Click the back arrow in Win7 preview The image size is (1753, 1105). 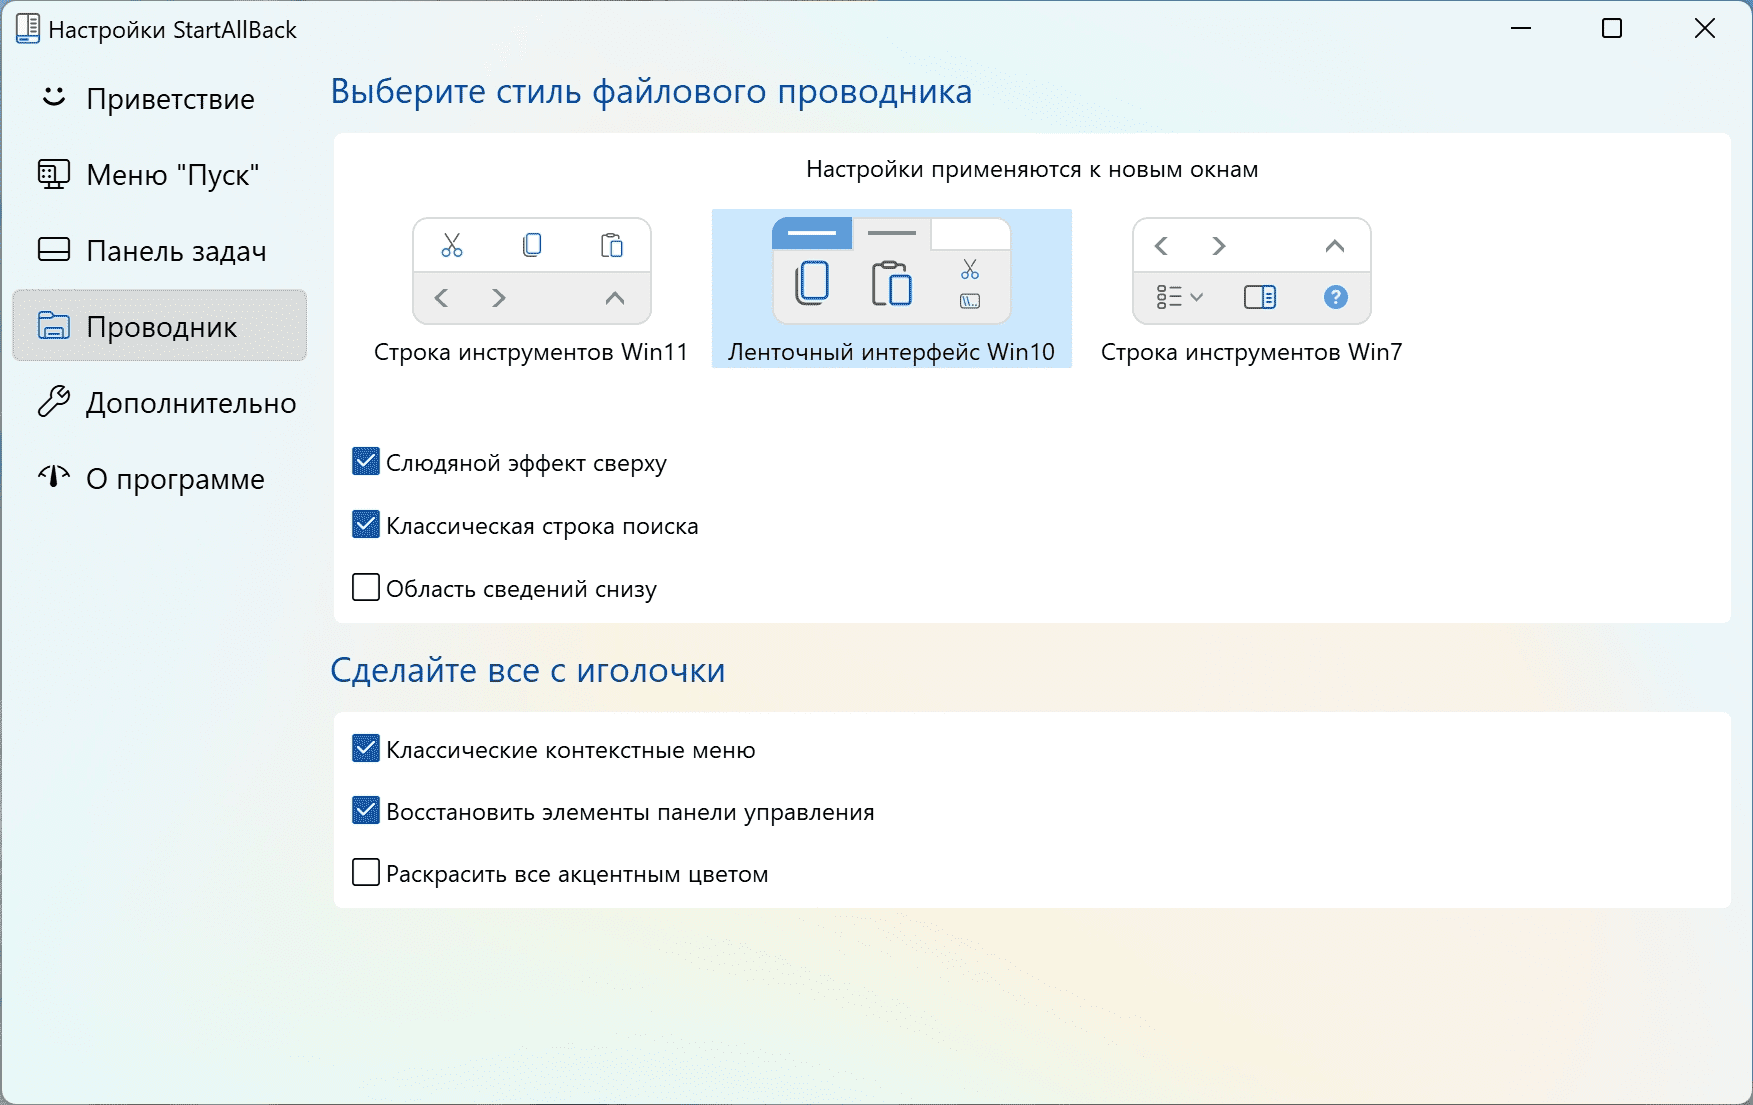click(1161, 245)
